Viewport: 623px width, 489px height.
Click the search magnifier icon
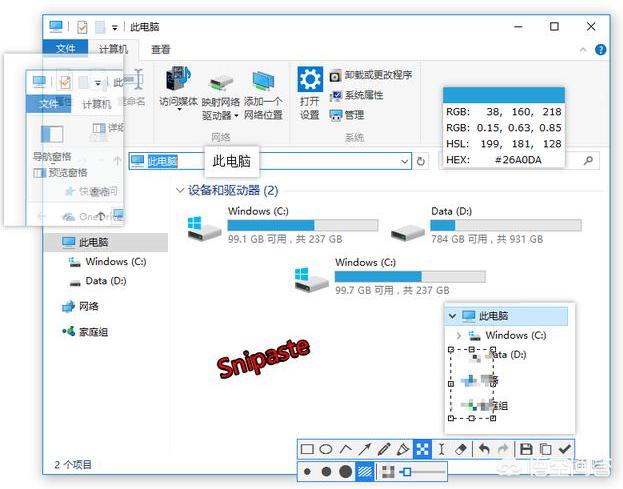point(588,160)
